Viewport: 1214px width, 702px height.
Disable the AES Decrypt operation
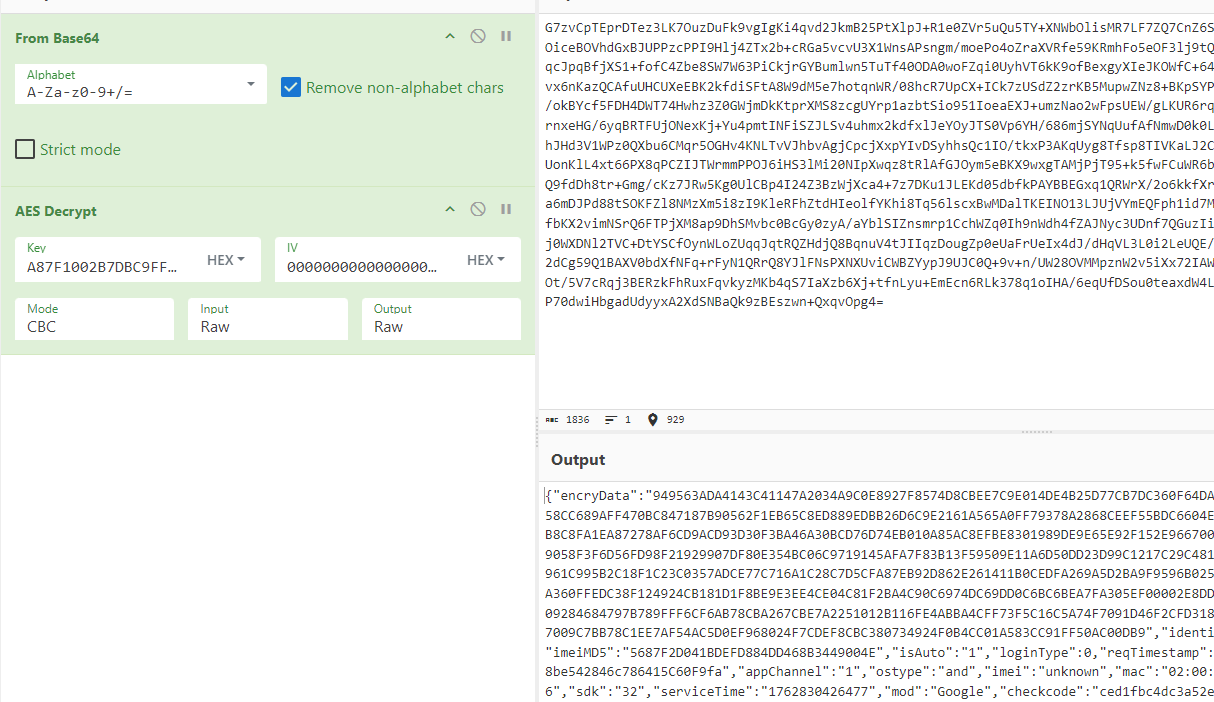(x=478, y=210)
